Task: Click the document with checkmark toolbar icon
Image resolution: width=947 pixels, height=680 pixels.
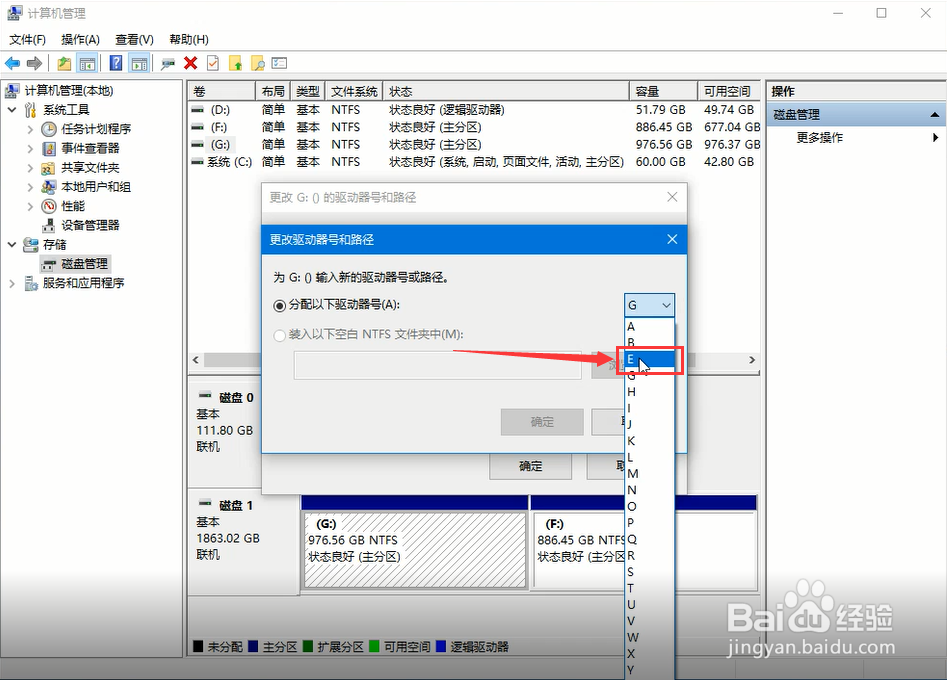Action: (x=212, y=62)
